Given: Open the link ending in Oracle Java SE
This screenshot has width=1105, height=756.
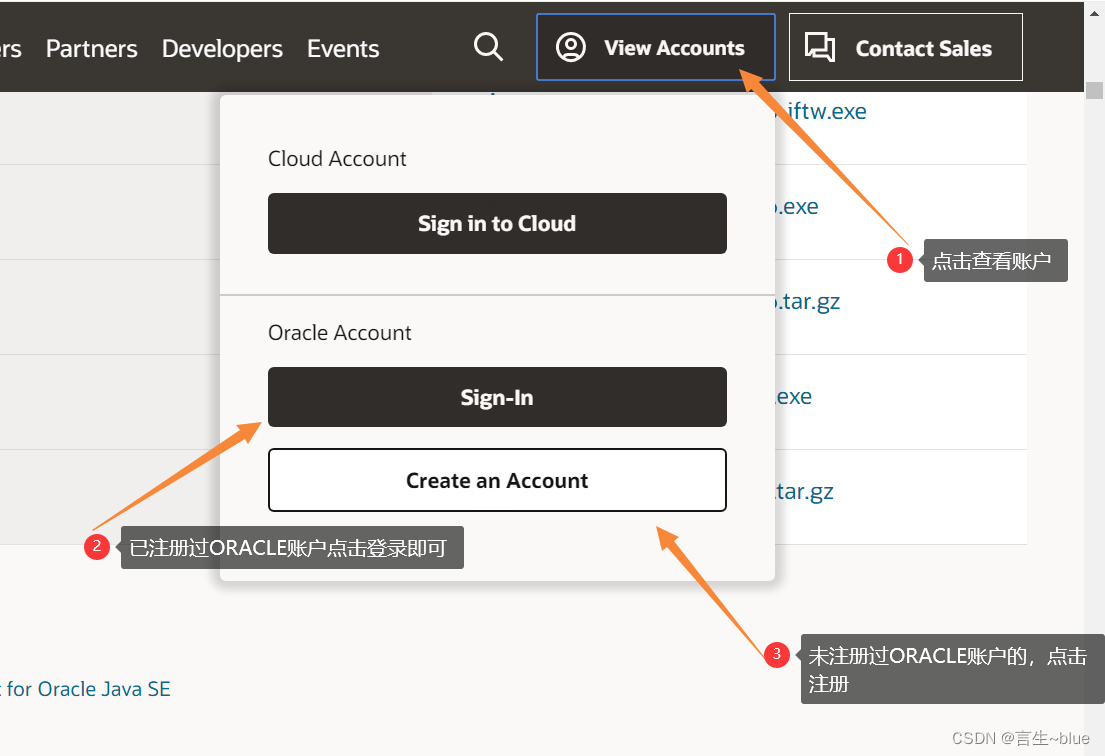Looking at the screenshot, I should point(85,688).
